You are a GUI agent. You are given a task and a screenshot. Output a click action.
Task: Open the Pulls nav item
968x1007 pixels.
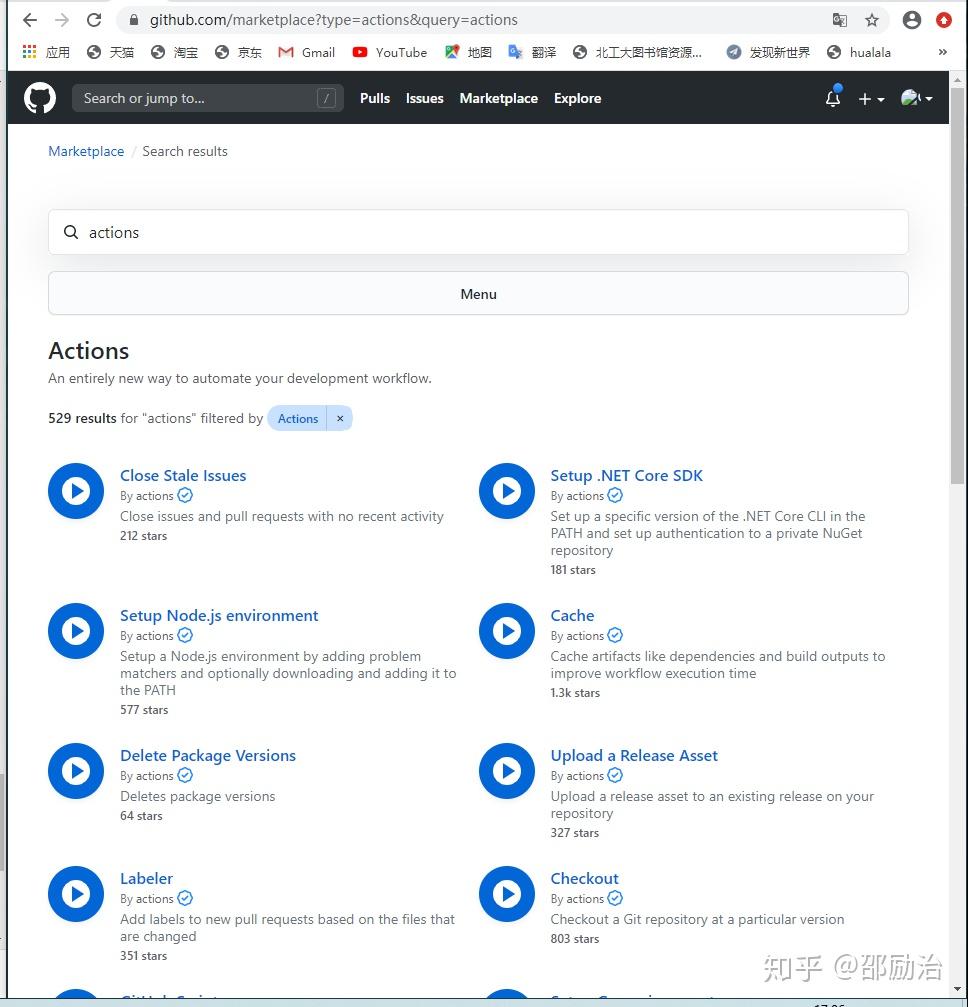(x=374, y=98)
